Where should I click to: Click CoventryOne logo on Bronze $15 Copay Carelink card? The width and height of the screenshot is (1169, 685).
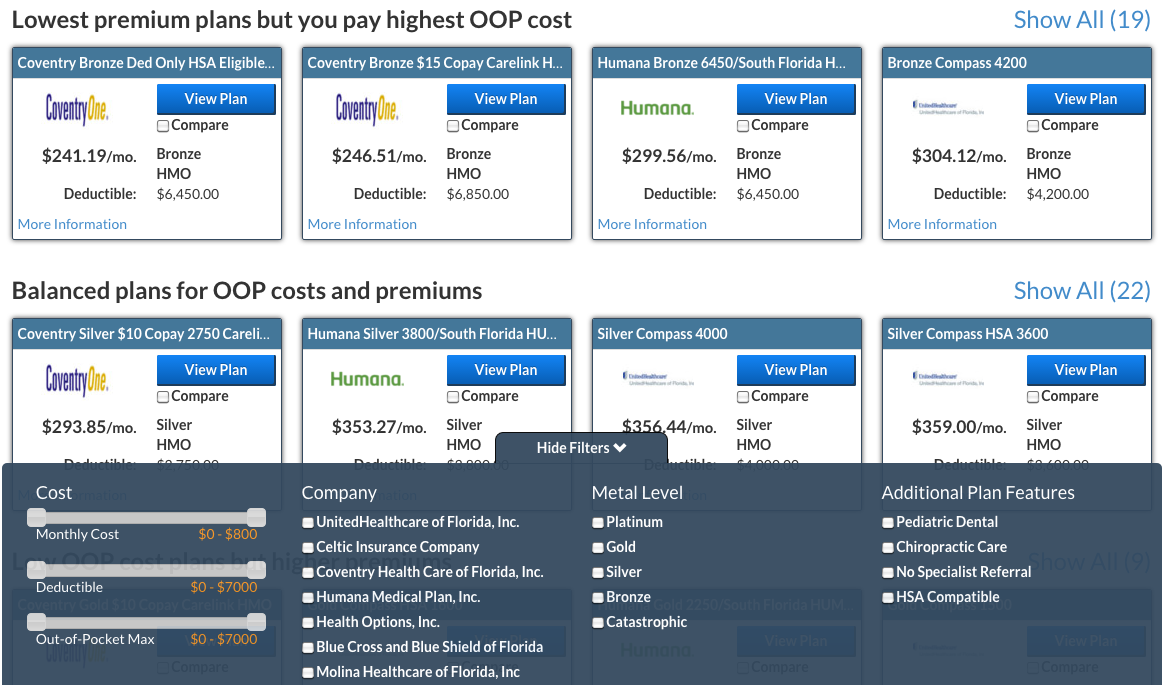pyautogui.click(x=367, y=109)
